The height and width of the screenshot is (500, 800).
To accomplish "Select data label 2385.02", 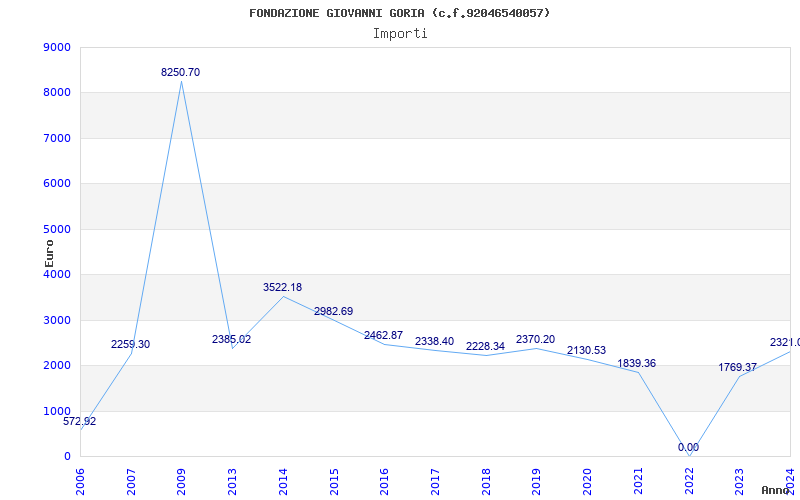I will click(x=232, y=339).
